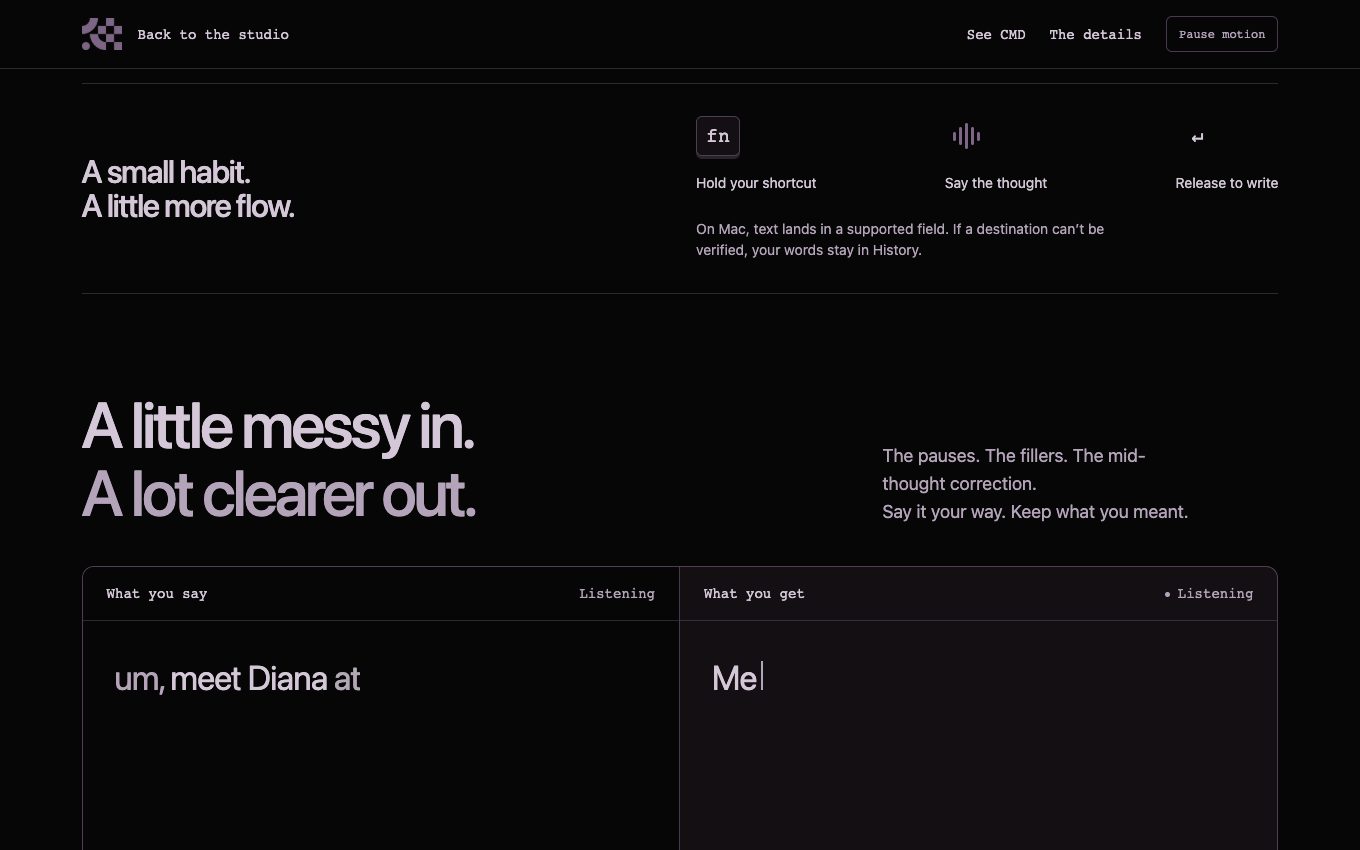The width and height of the screenshot is (1360, 850).
Task: Click the What you get panel header
Action: [754, 594]
